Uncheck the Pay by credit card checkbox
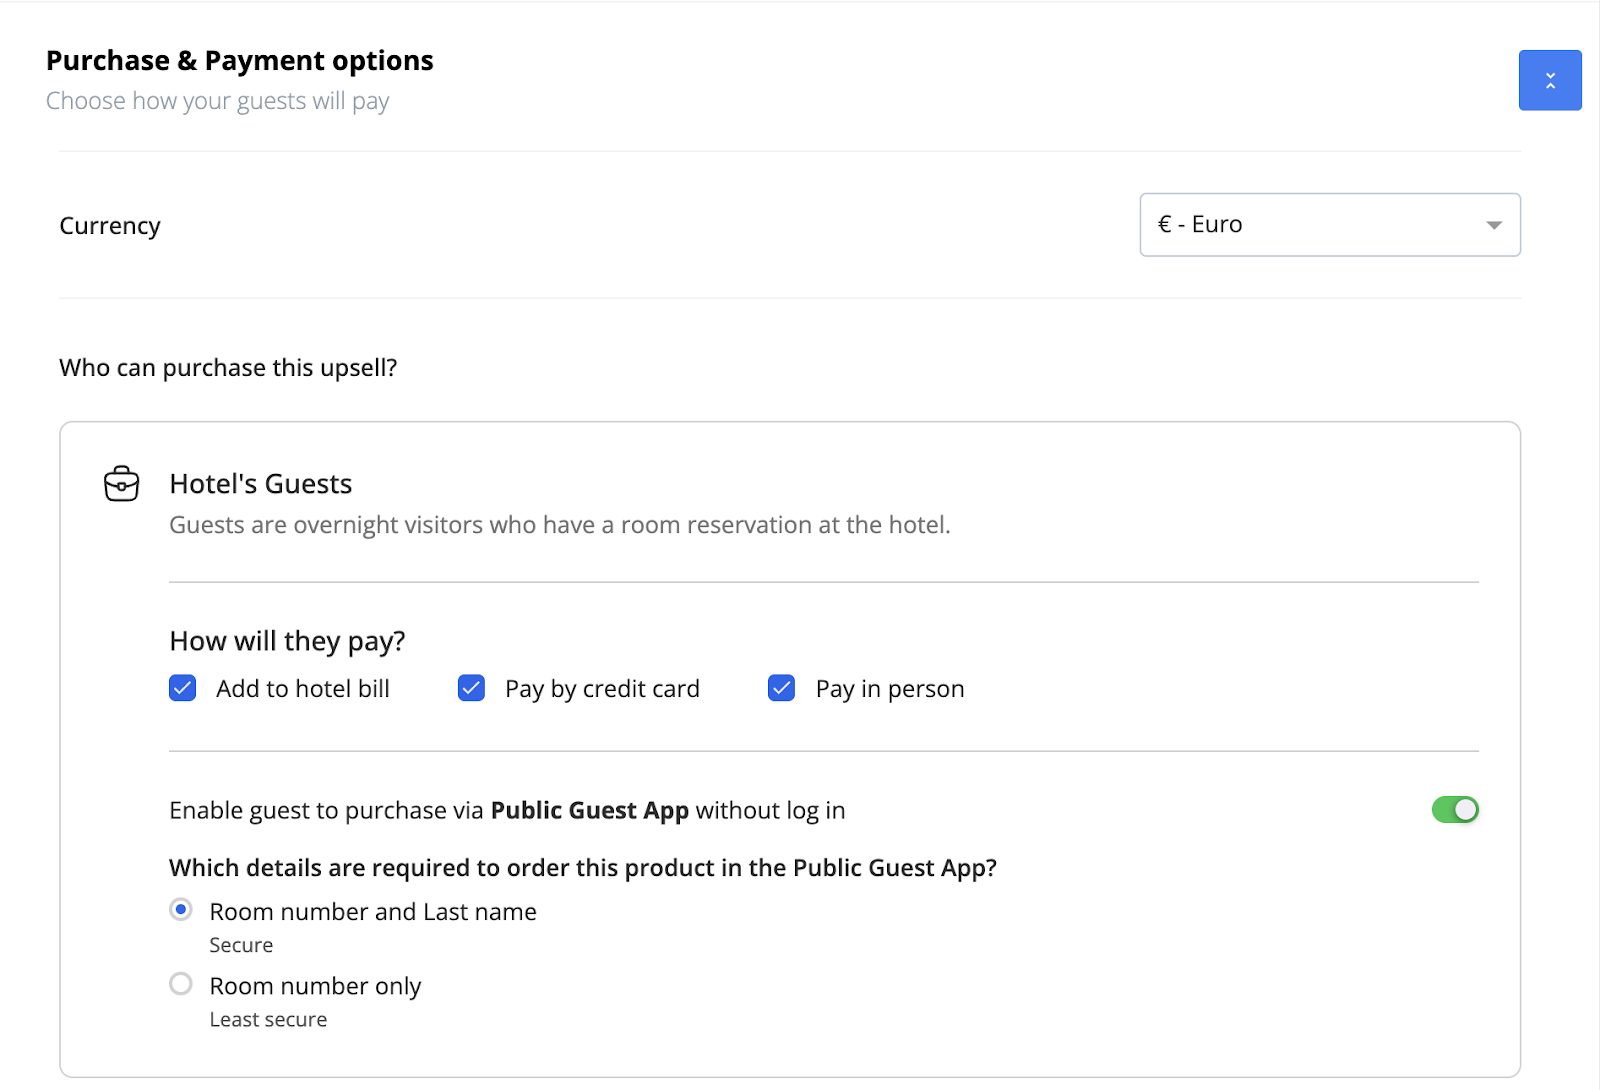The width and height of the screenshot is (1600, 1090). point(471,689)
